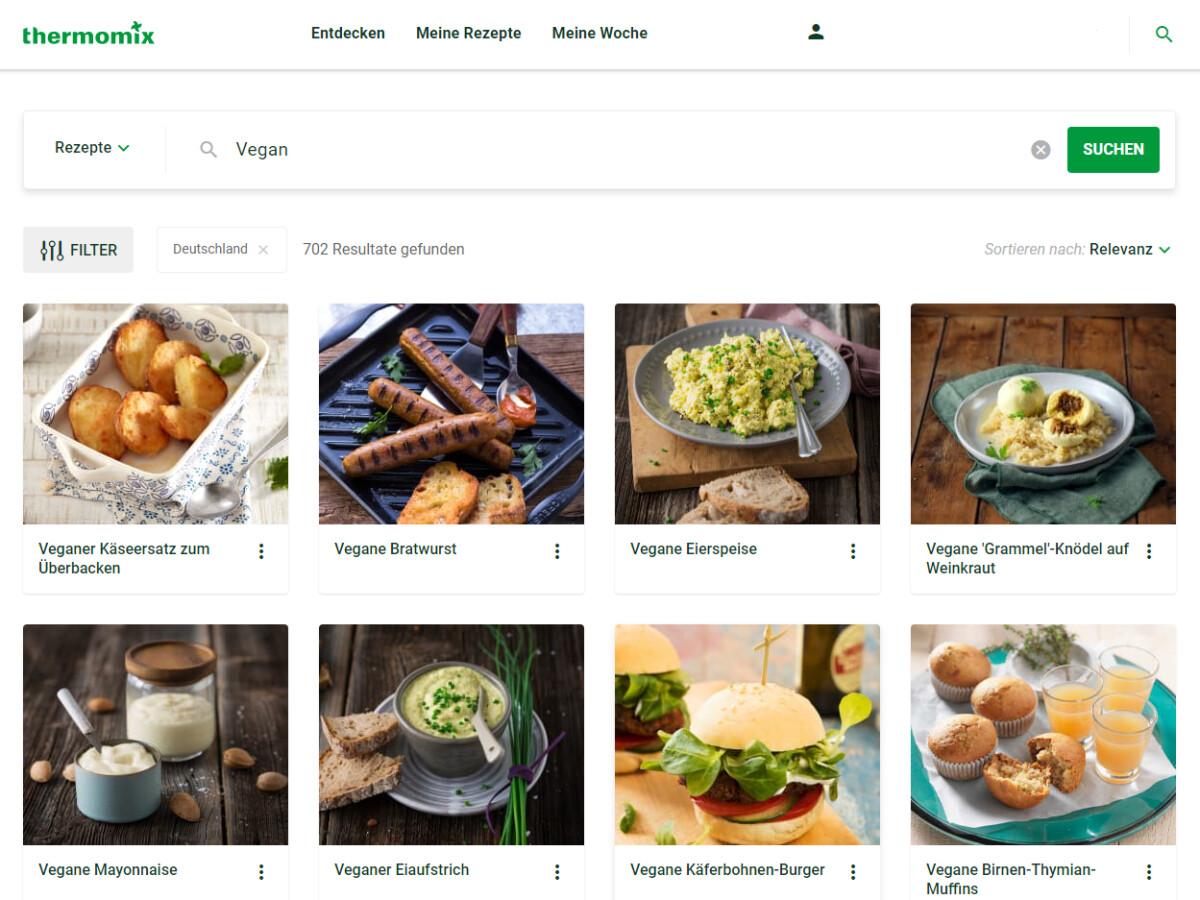Image resolution: width=1200 pixels, height=900 pixels.
Task: Open options for Veganer Käseersatz zum Überbacken
Action: [261, 551]
